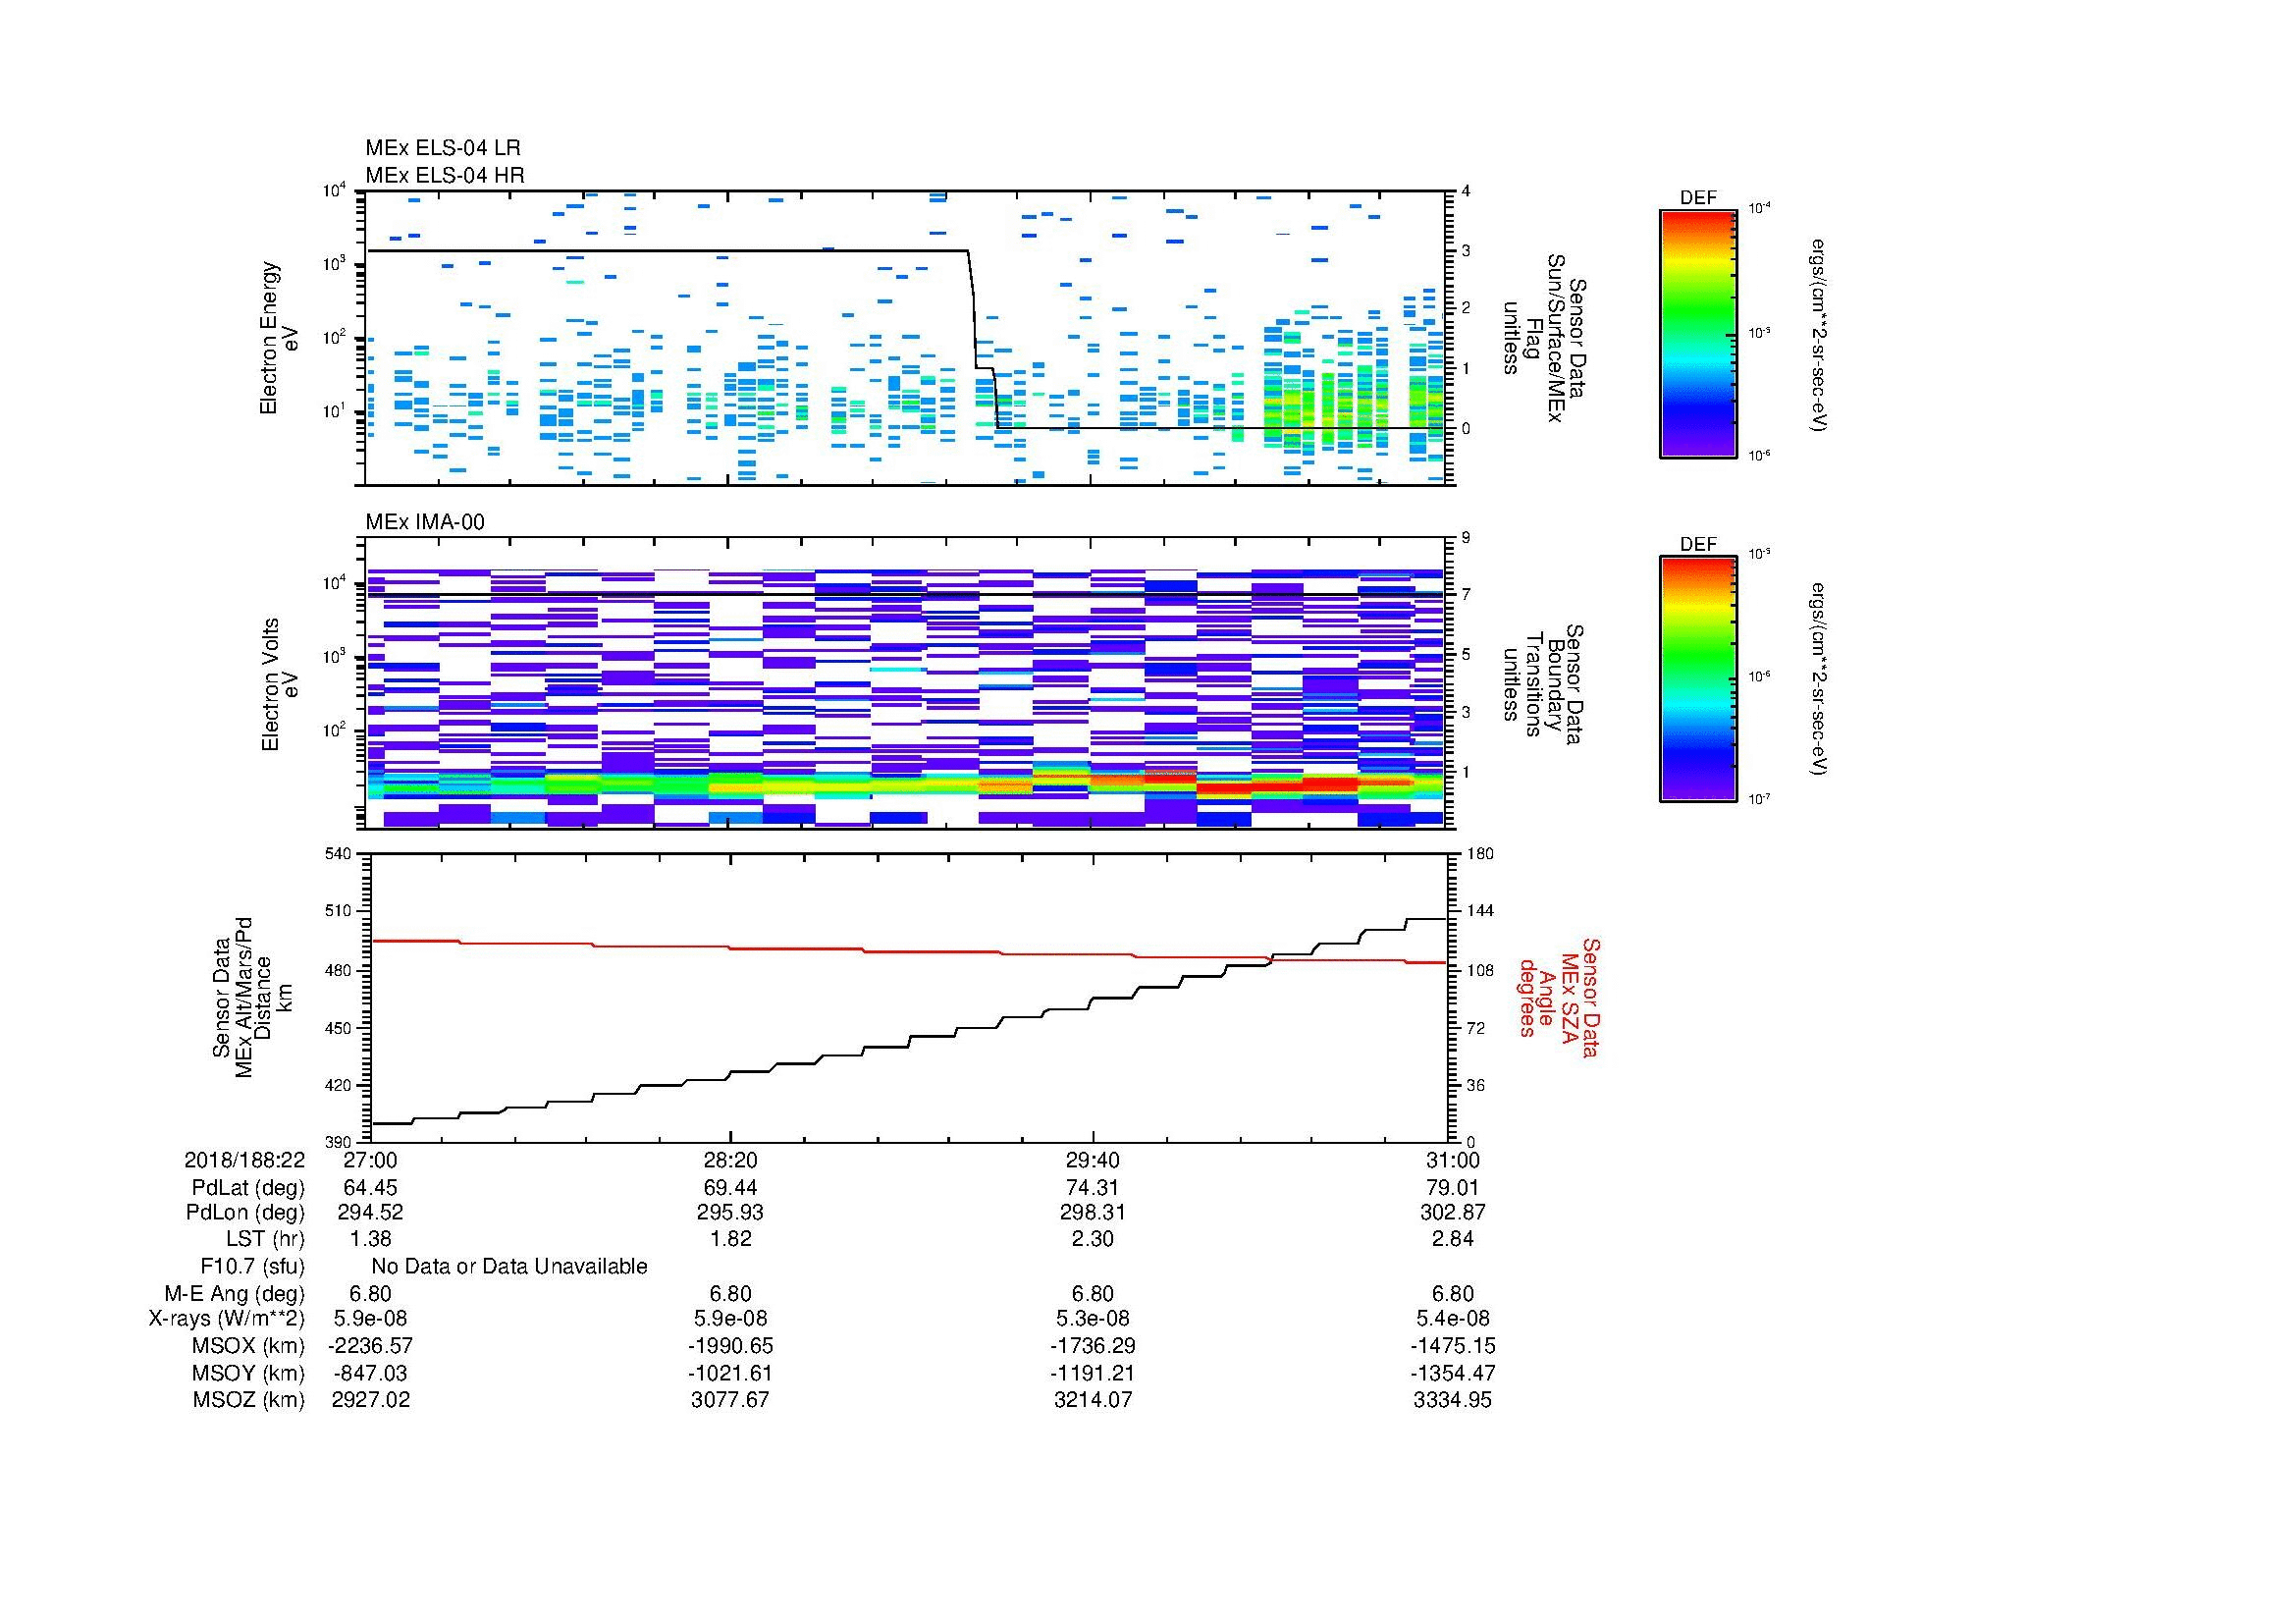Viewport: 2296px width, 1623px height.
Task: Click the MSOX value '-1736.29'
Action: (x=1093, y=1346)
